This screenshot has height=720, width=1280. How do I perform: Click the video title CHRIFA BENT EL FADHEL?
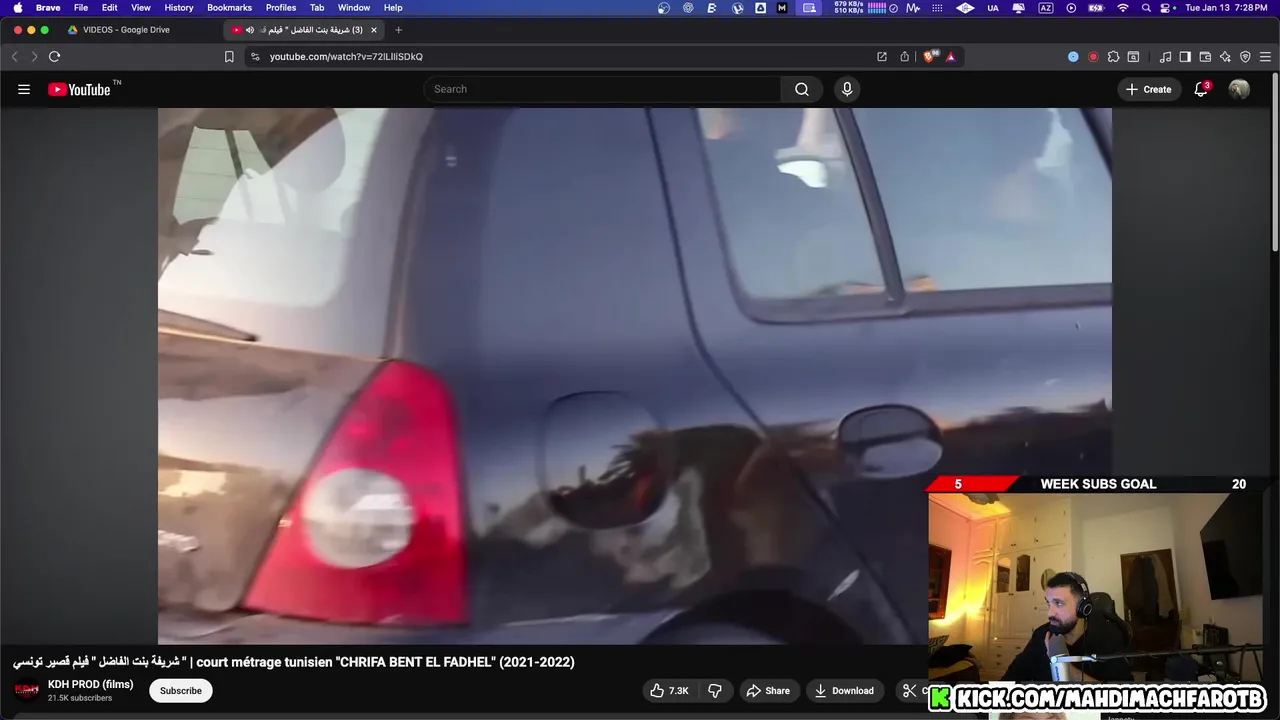pos(293,662)
